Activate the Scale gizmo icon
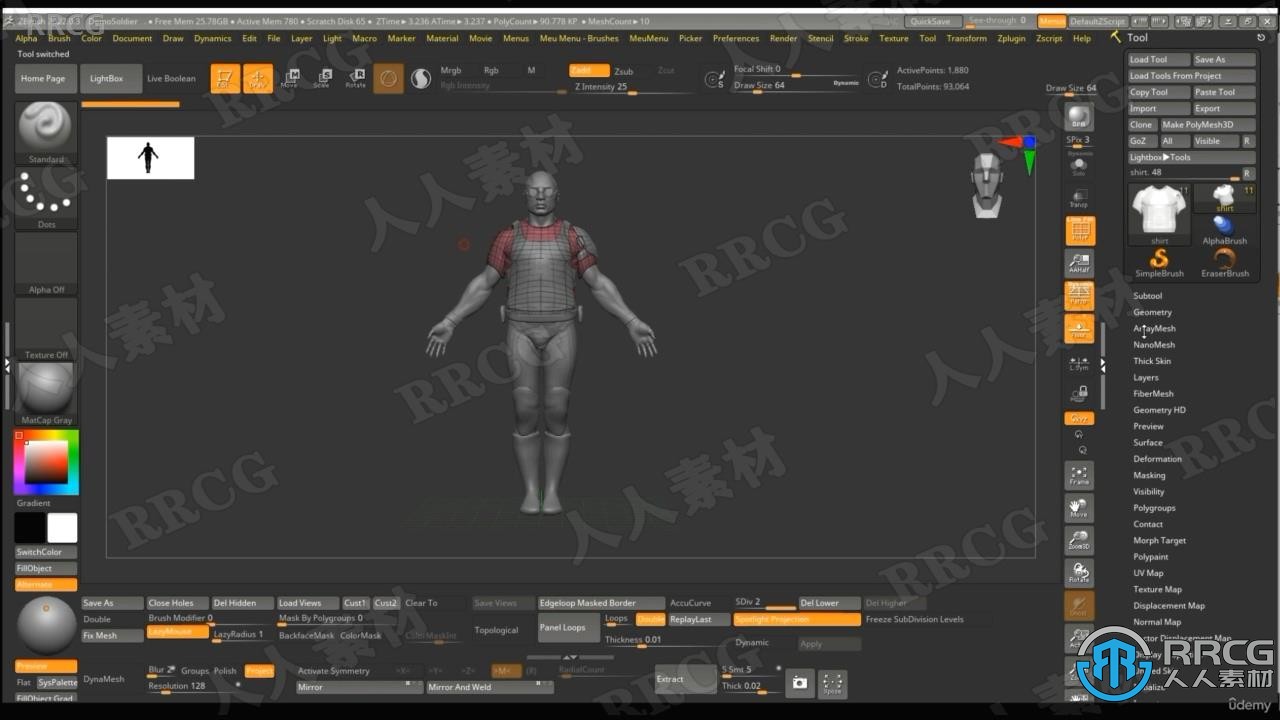This screenshot has width=1280, height=720. click(x=322, y=78)
